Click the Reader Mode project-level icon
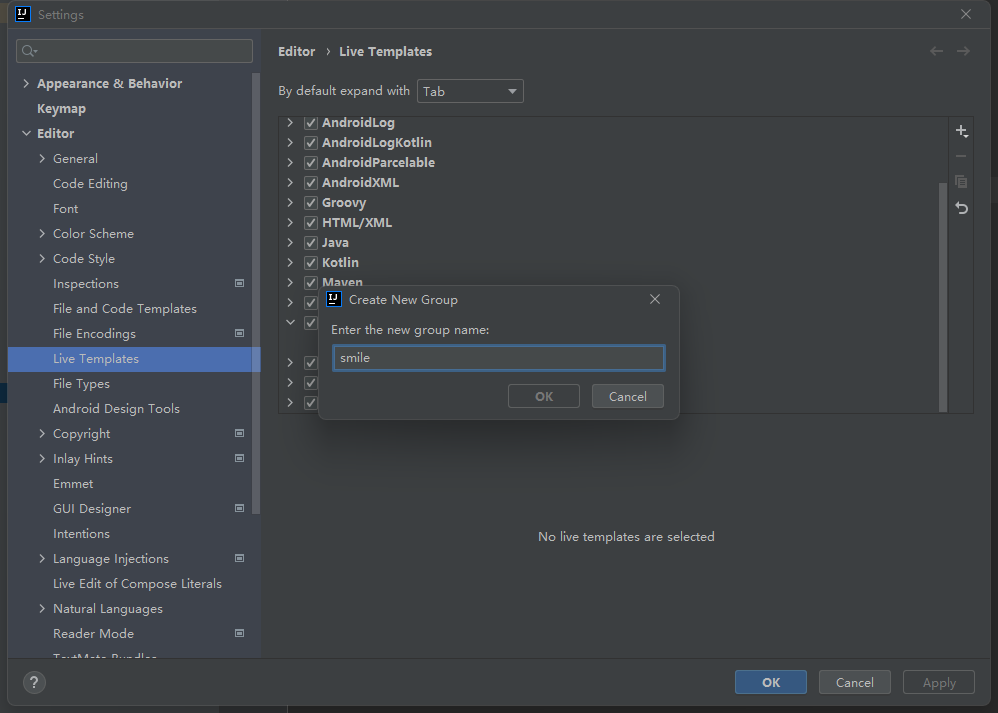The width and height of the screenshot is (998, 713). point(239,633)
